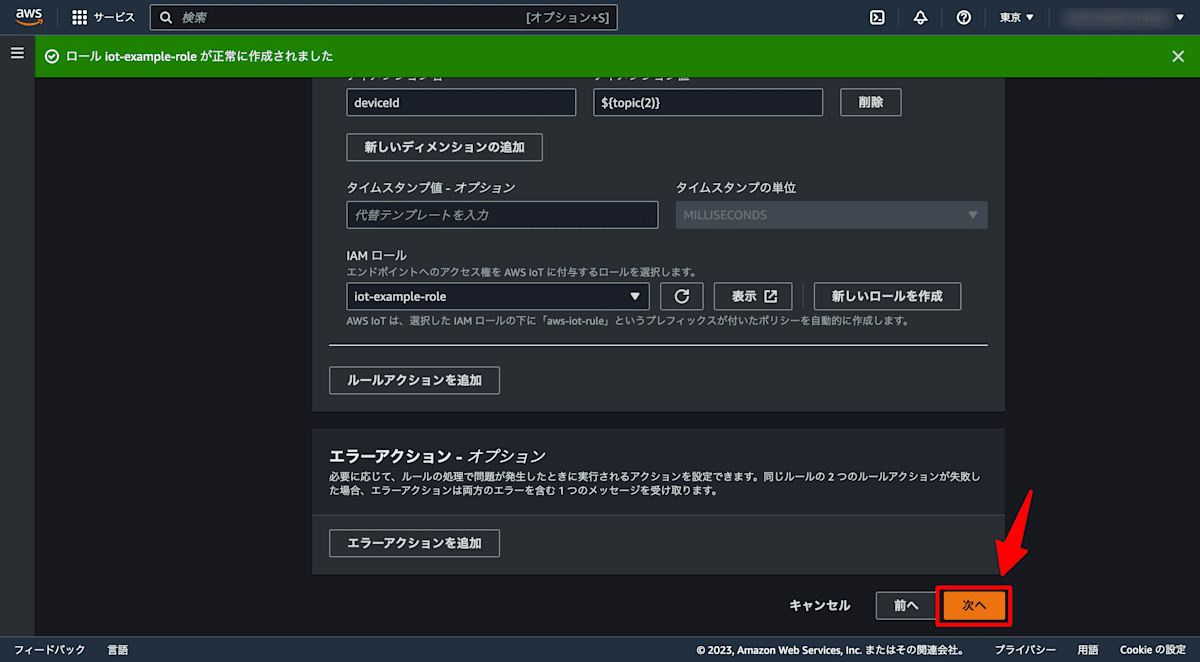Click the ${topic(2)} dimension value field
This screenshot has width=1200, height=662.
point(708,102)
